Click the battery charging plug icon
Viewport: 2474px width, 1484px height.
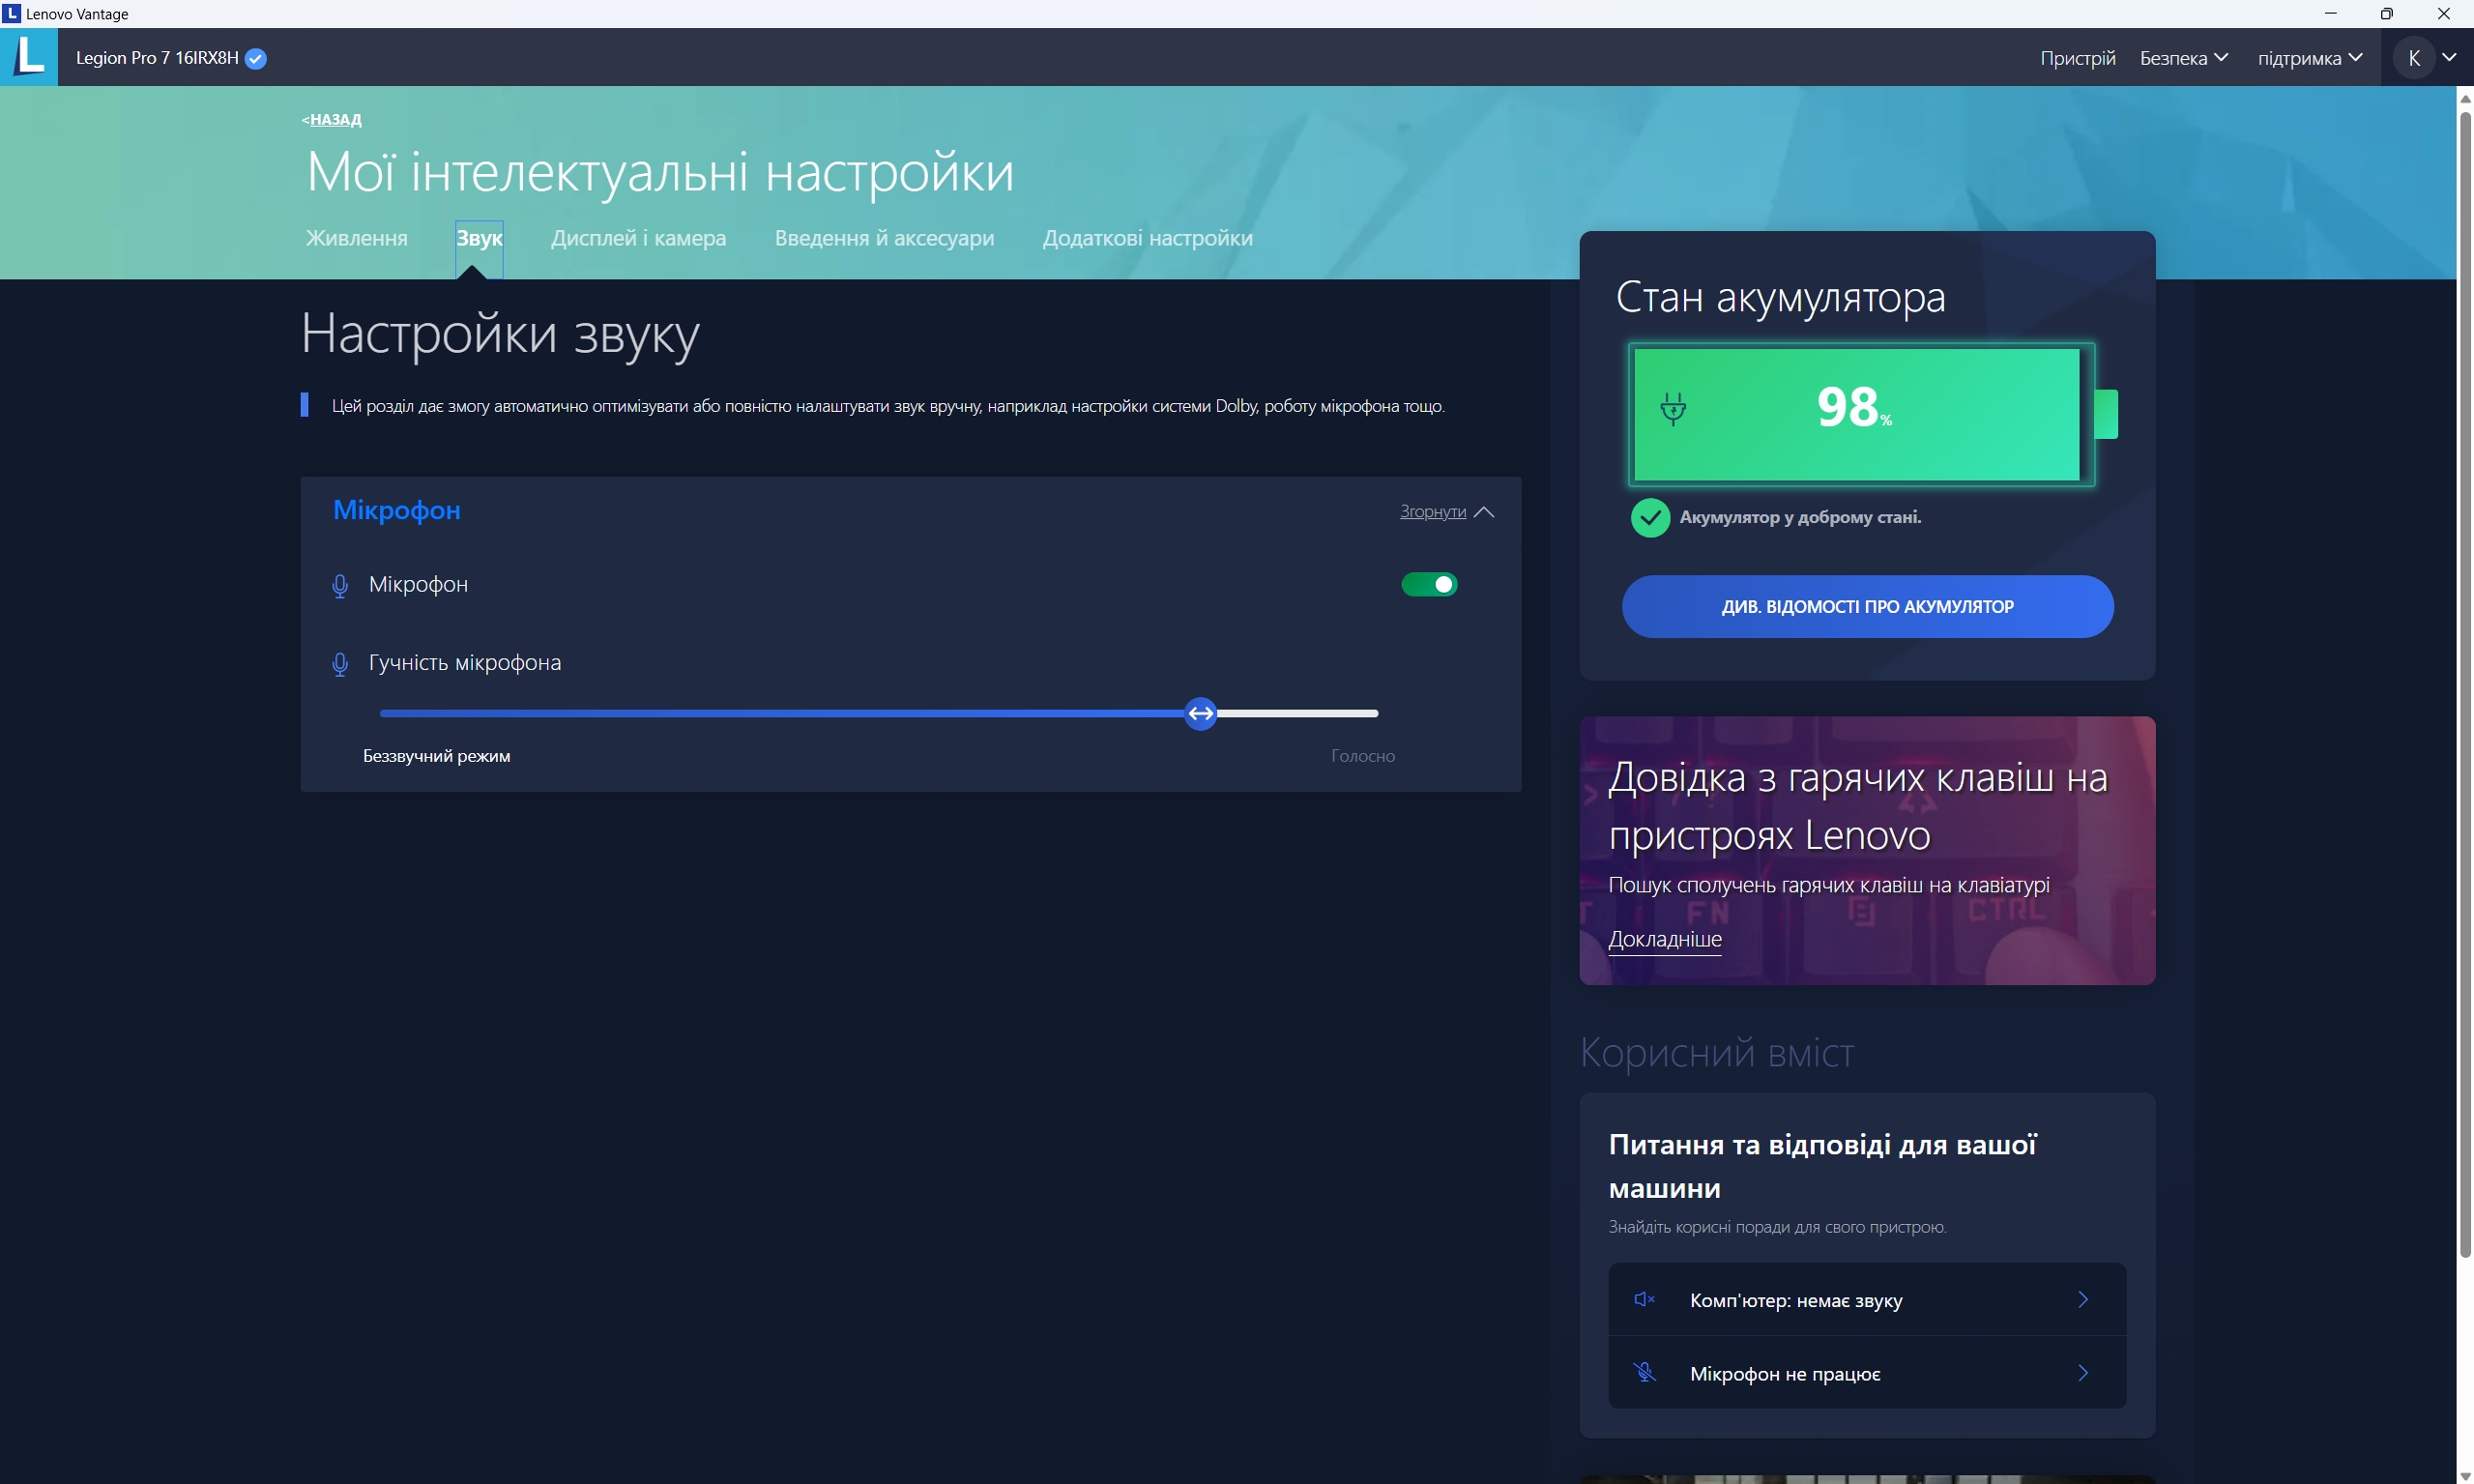1673,408
